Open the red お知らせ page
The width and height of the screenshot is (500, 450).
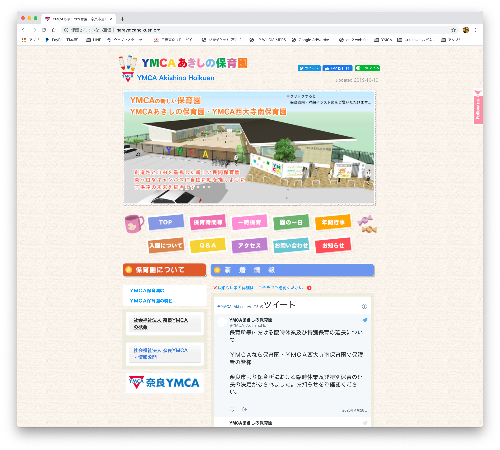333,245
